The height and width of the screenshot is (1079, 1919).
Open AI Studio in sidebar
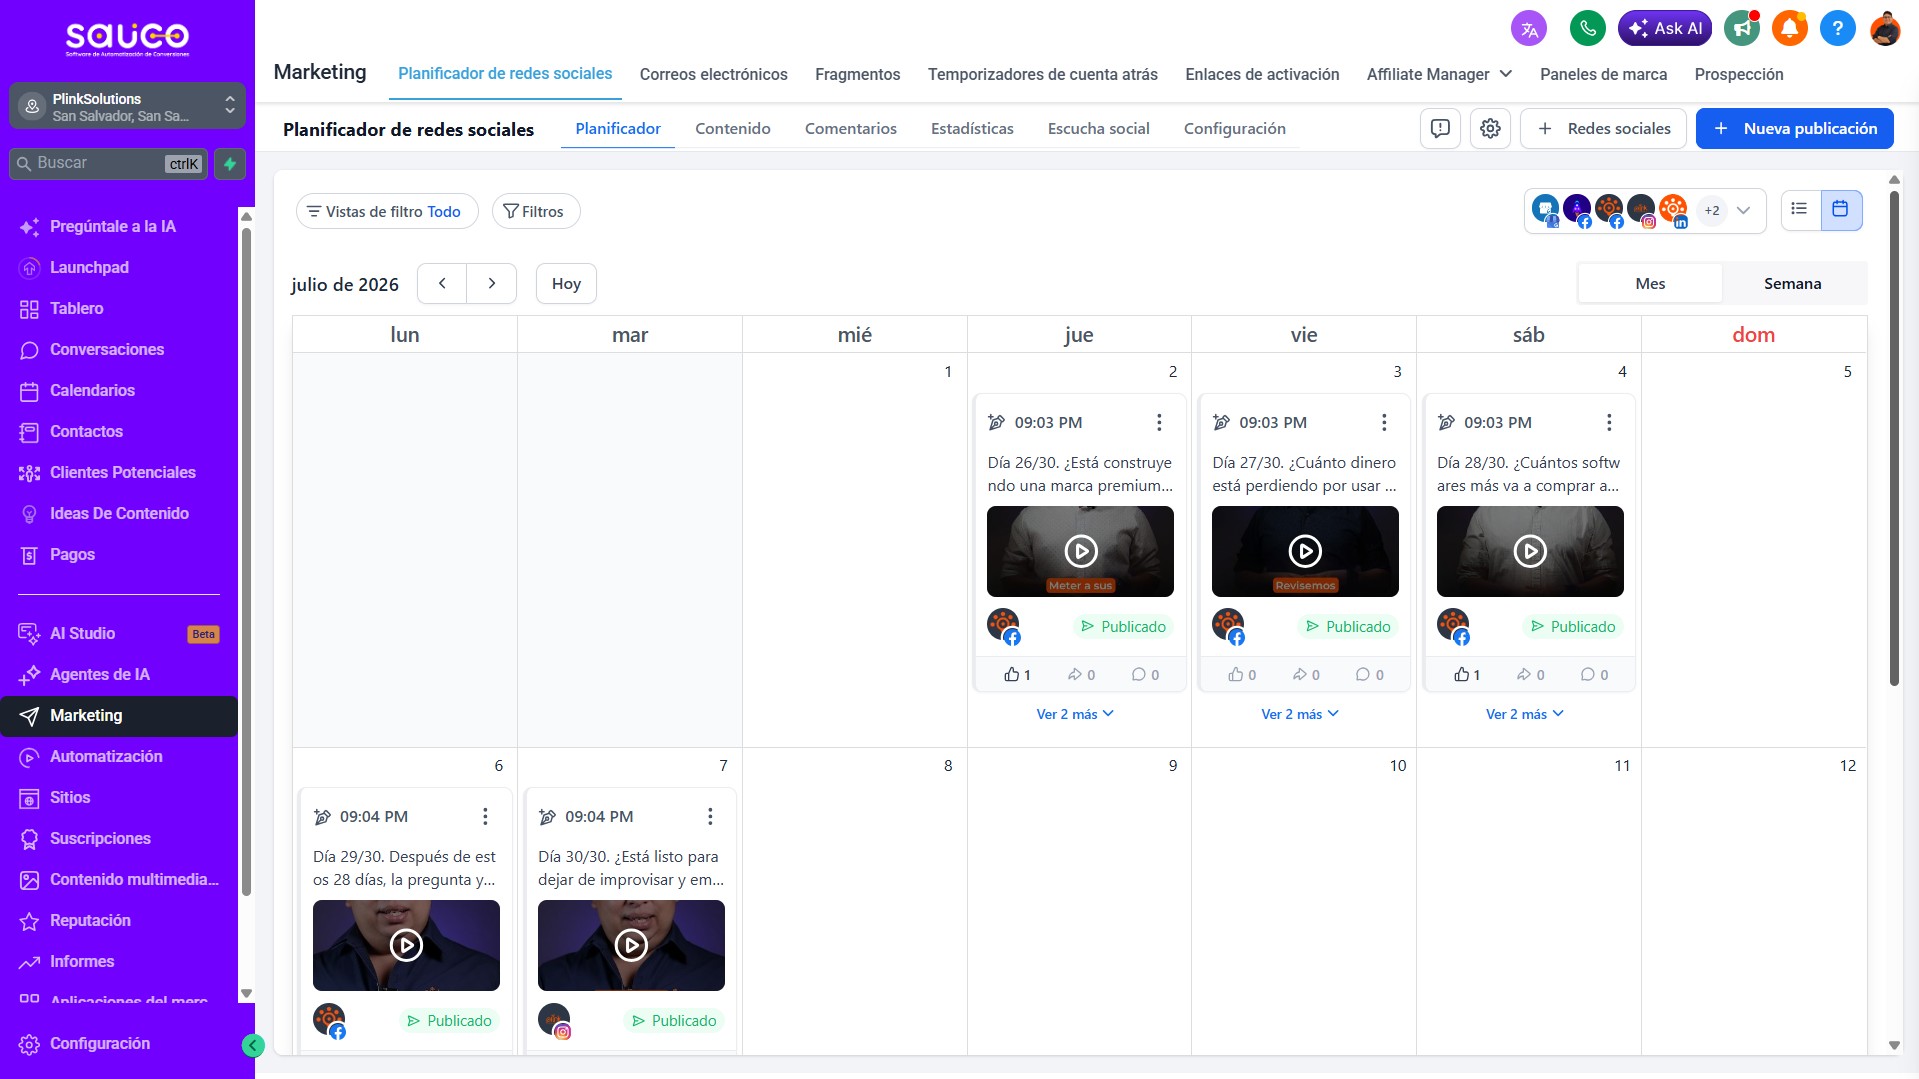[83, 634]
